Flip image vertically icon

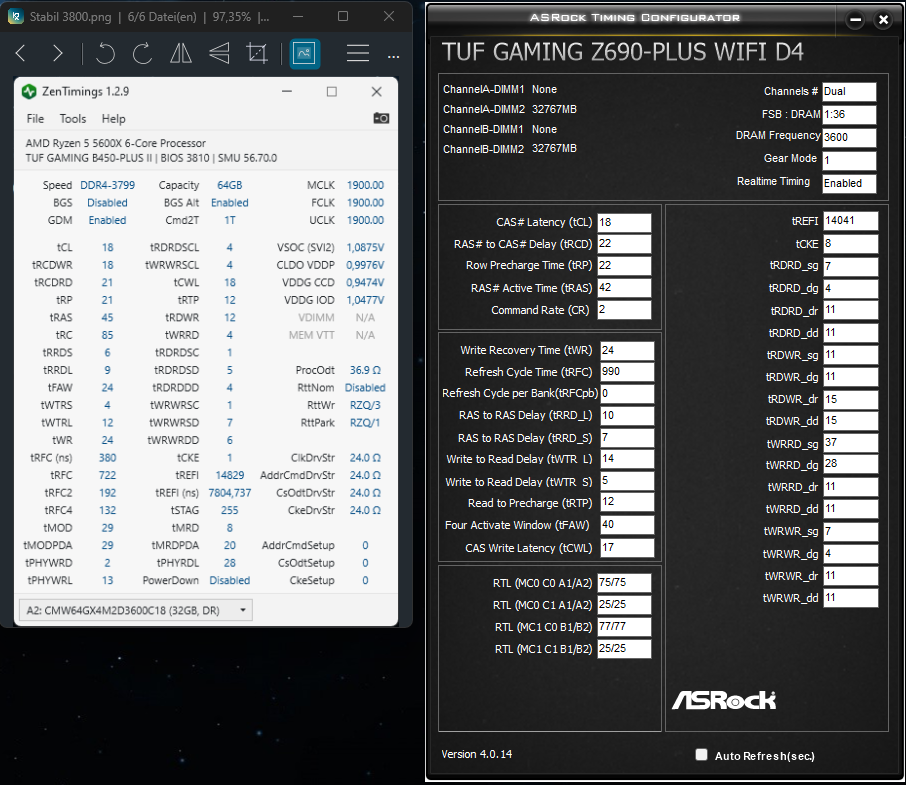click(219, 54)
